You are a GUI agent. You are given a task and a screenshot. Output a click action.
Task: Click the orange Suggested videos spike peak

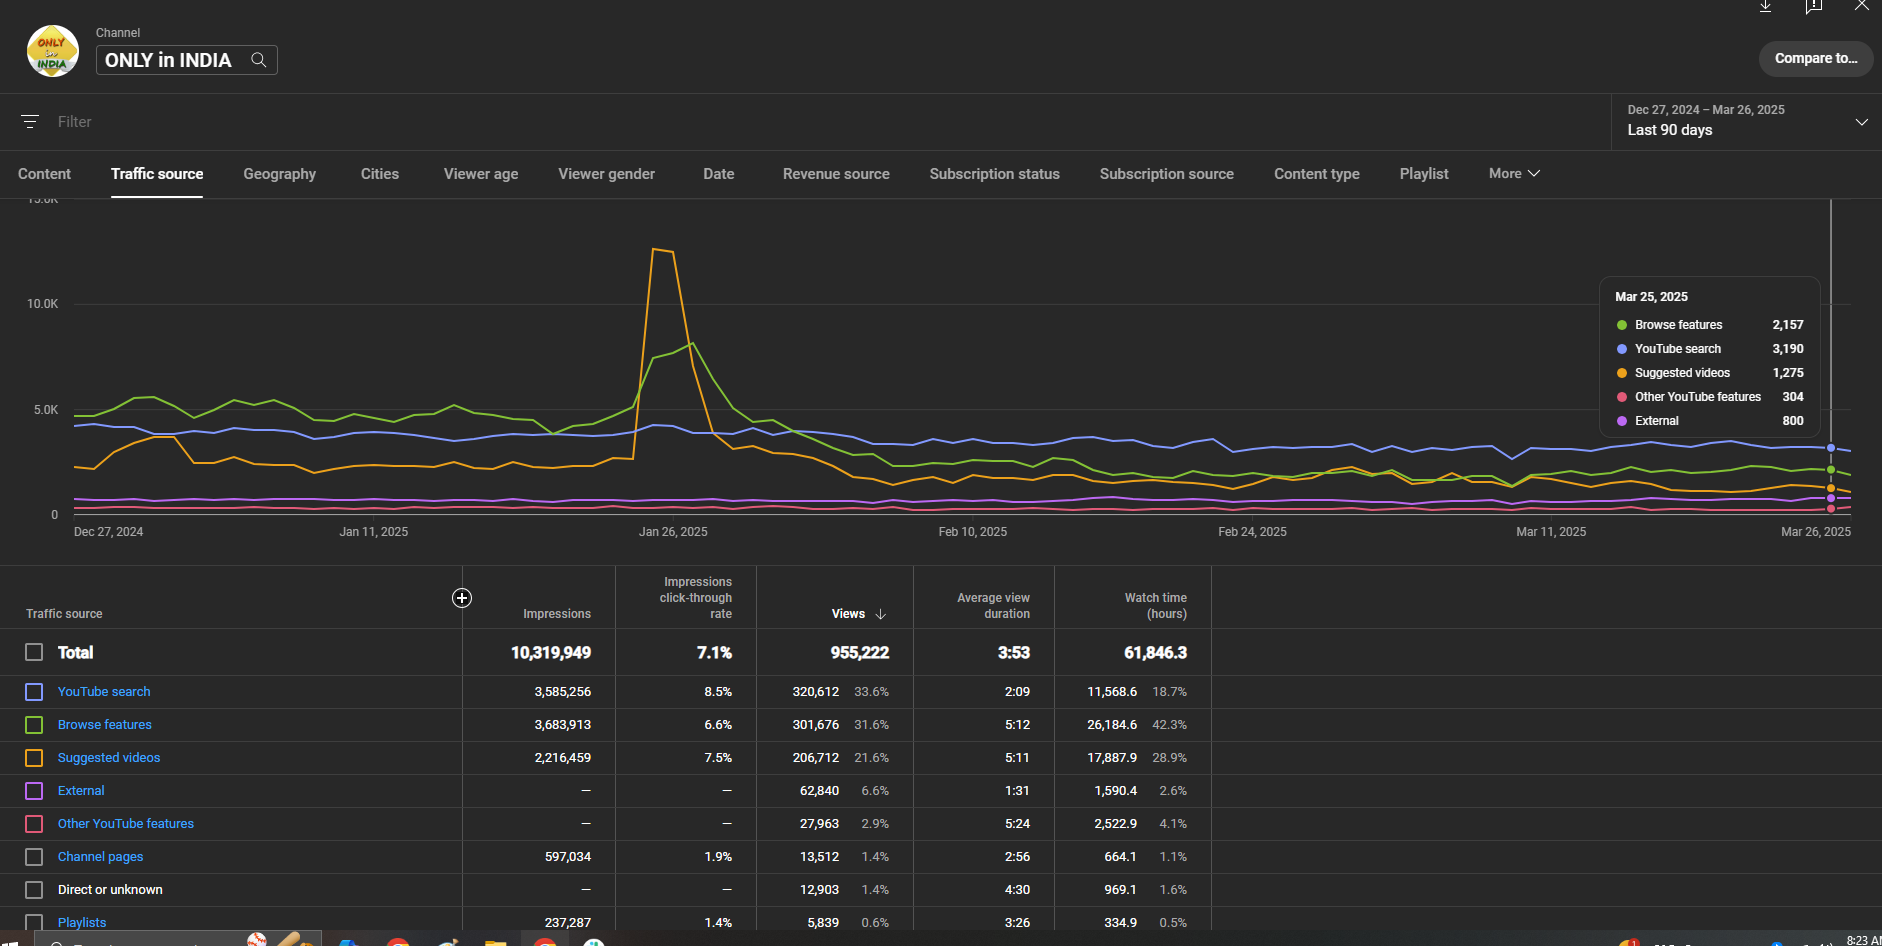654,249
